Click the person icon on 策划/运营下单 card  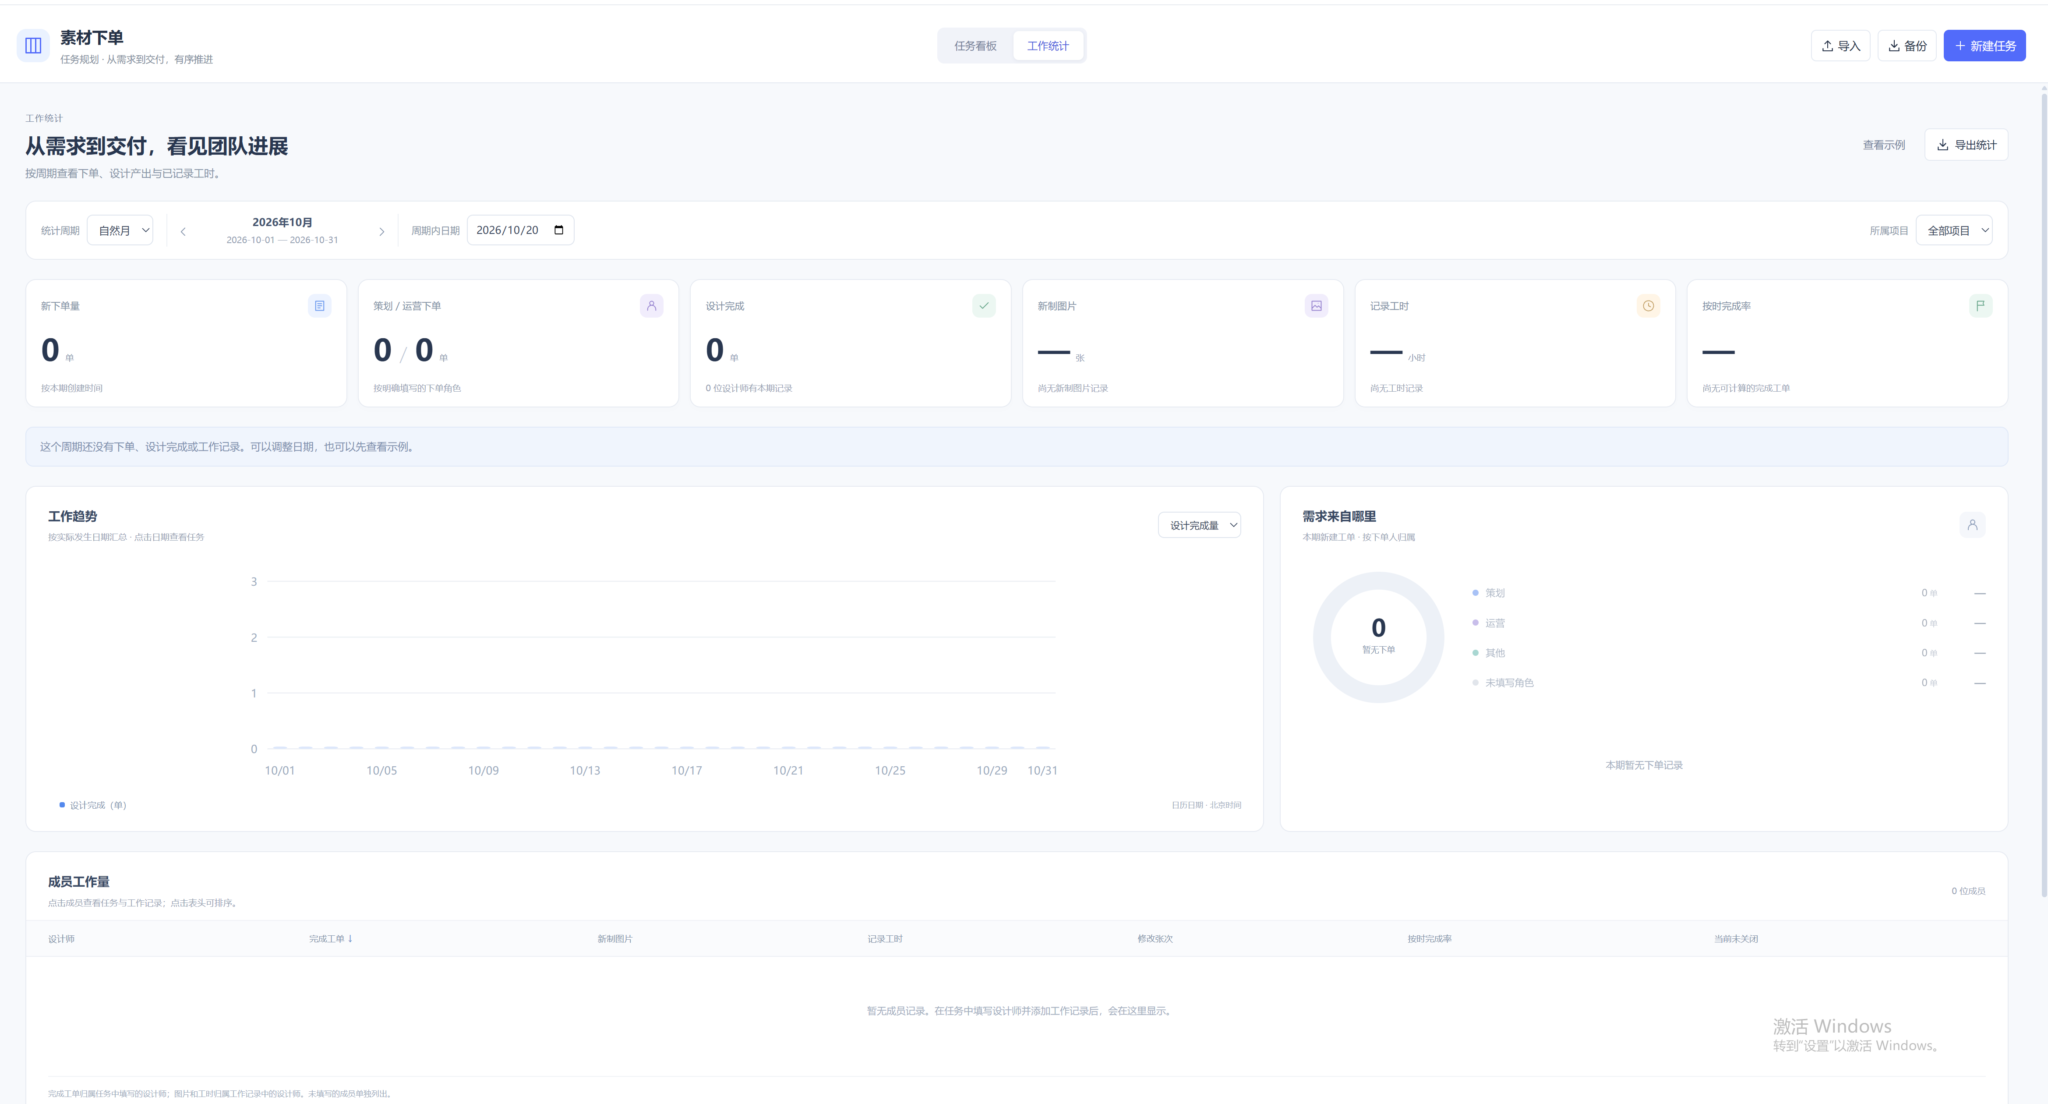pyautogui.click(x=651, y=306)
